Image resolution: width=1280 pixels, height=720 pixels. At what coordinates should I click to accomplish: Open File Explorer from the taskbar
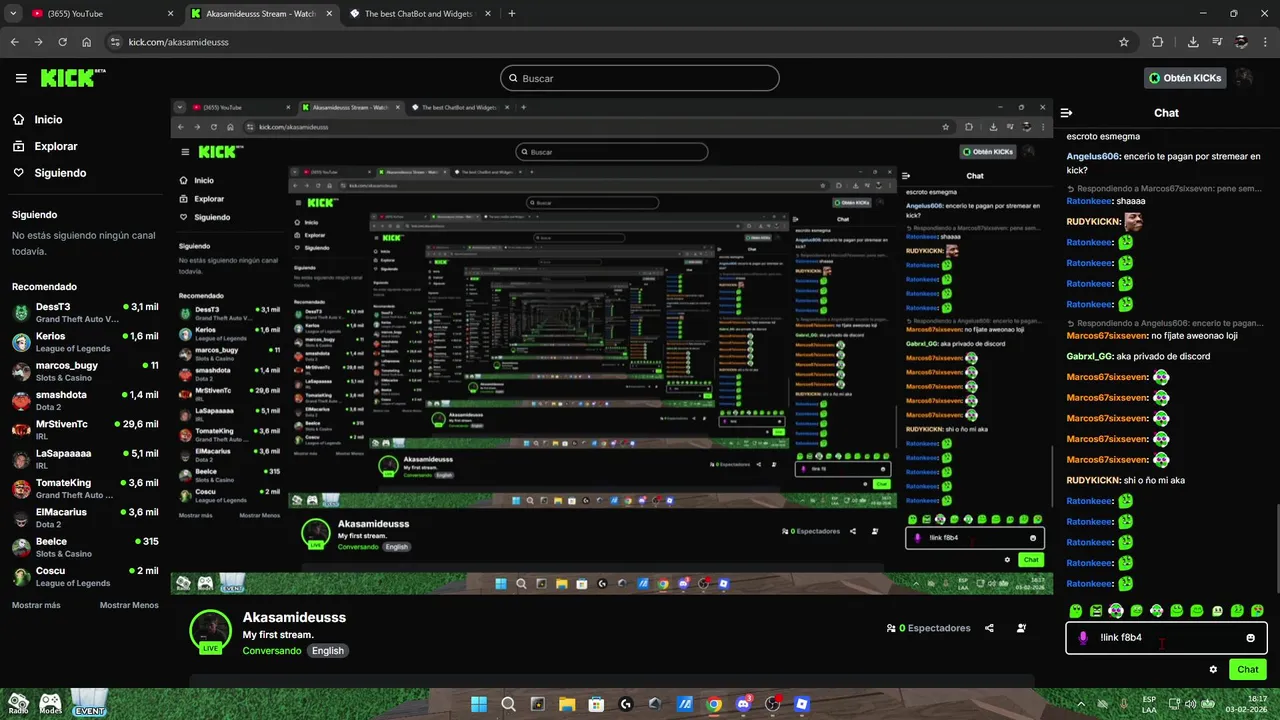(x=567, y=704)
